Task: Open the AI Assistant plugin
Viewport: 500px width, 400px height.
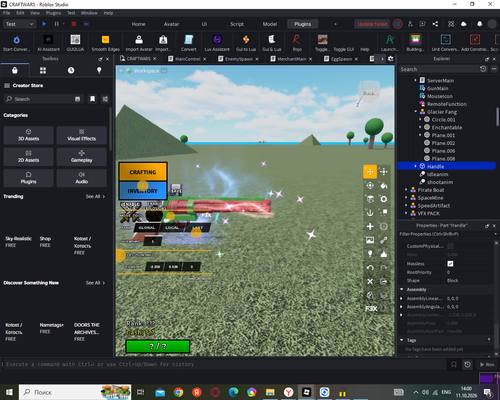Action: (48, 43)
